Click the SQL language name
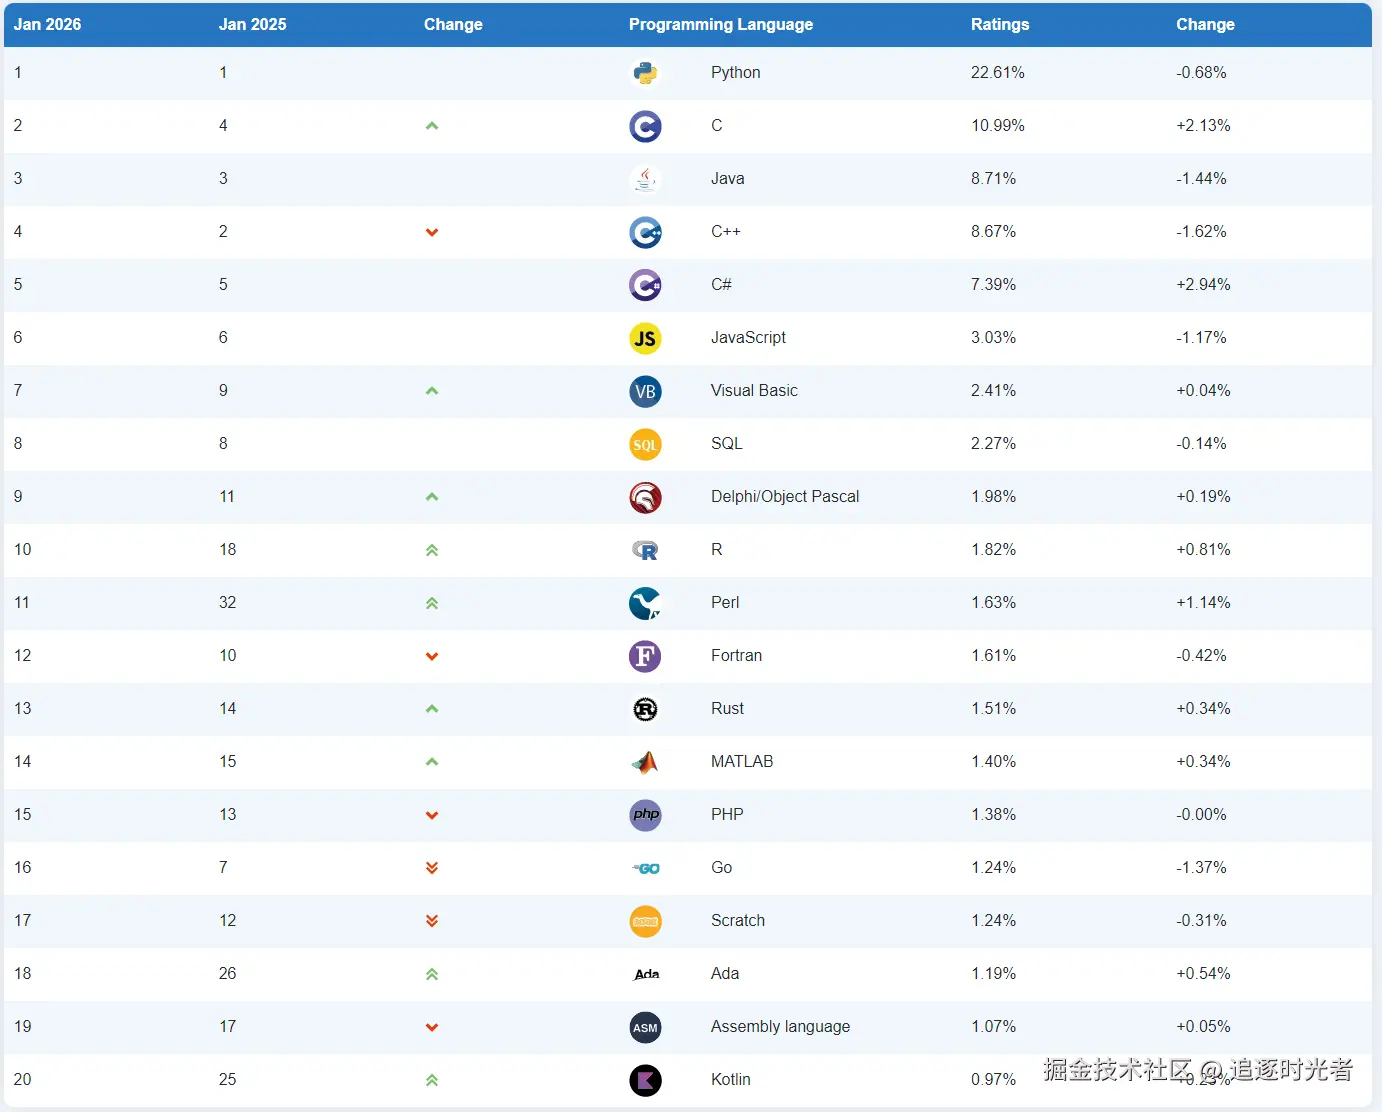Image resolution: width=1382 pixels, height=1112 pixels. tap(727, 444)
